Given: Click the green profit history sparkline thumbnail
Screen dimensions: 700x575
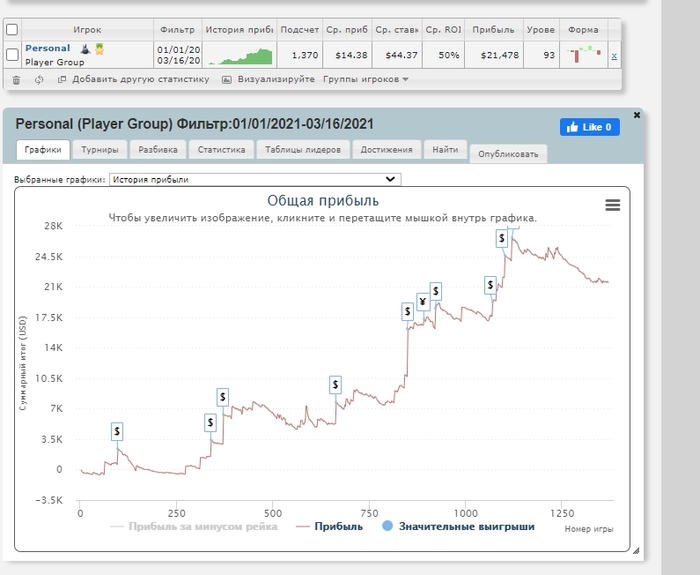Looking at the screenshot, I should tap(240, 56).
